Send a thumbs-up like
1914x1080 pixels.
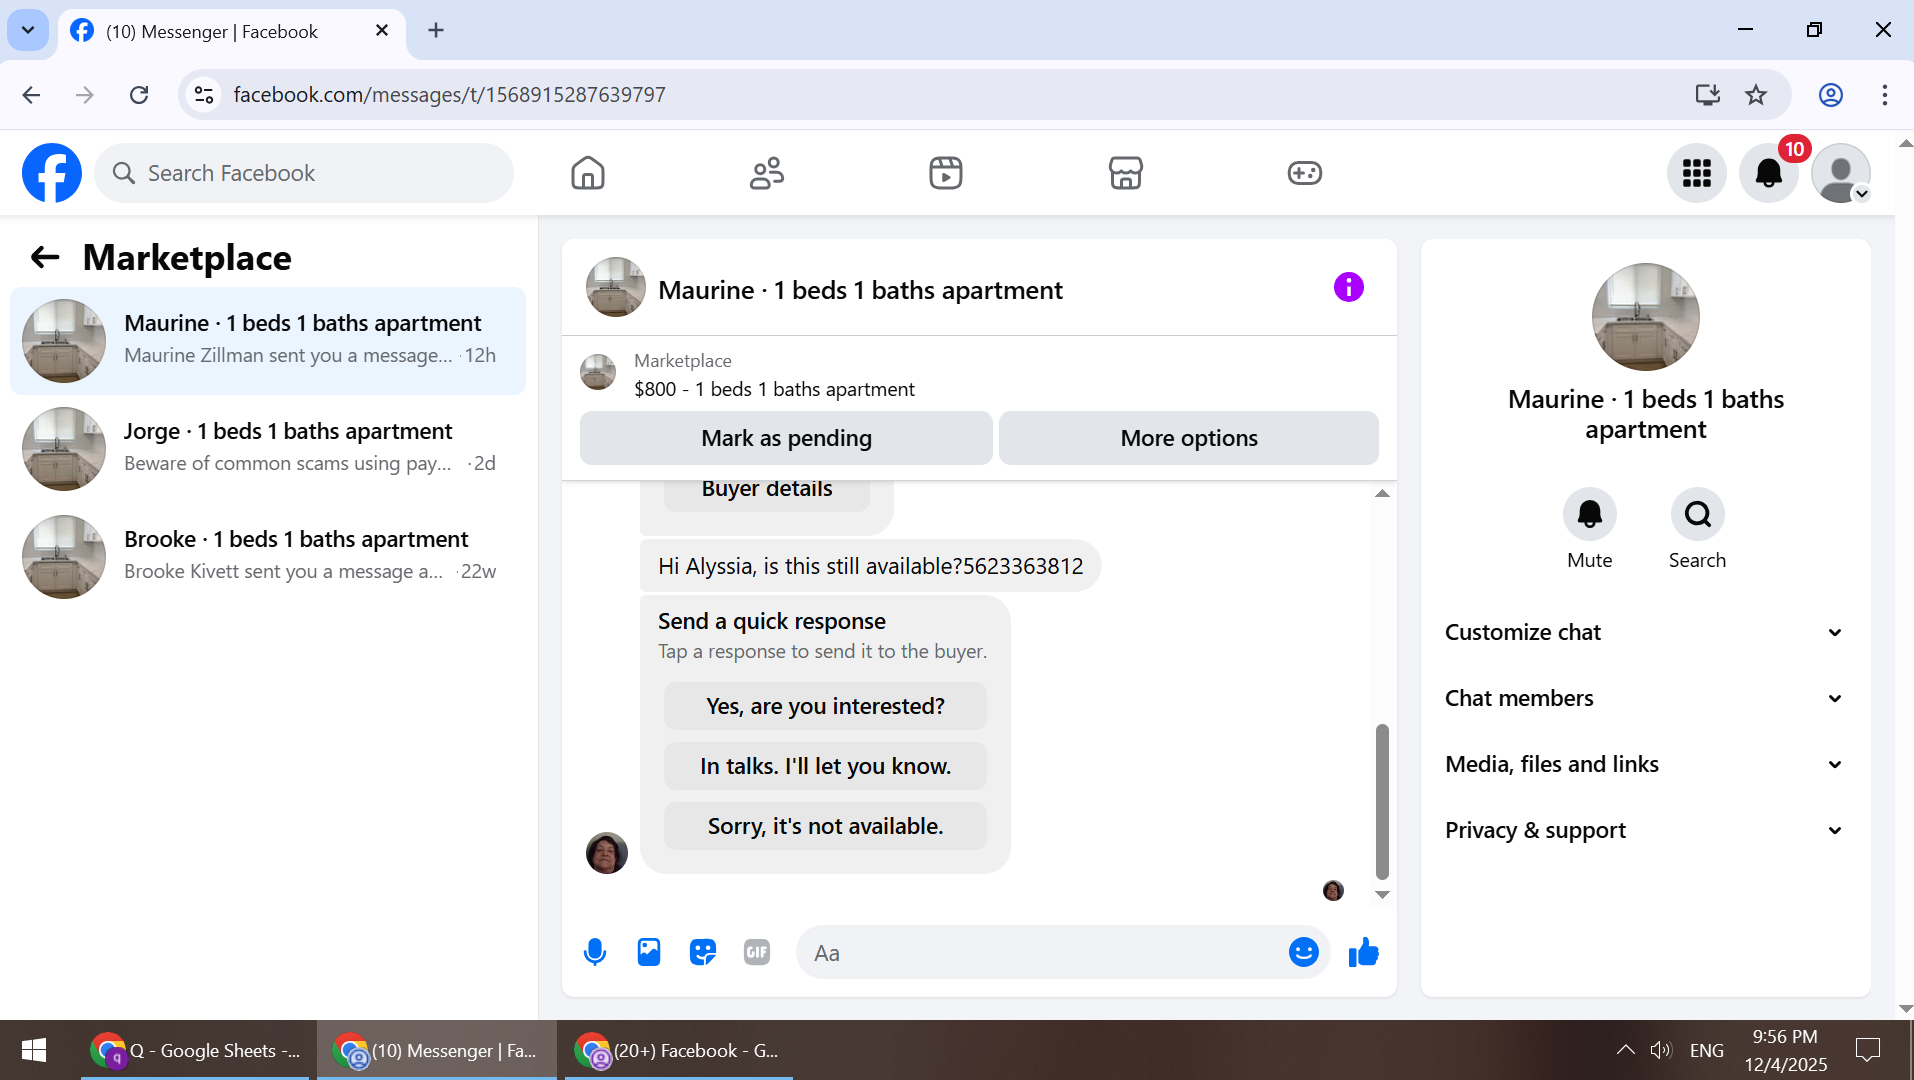tap(1364, 952)
